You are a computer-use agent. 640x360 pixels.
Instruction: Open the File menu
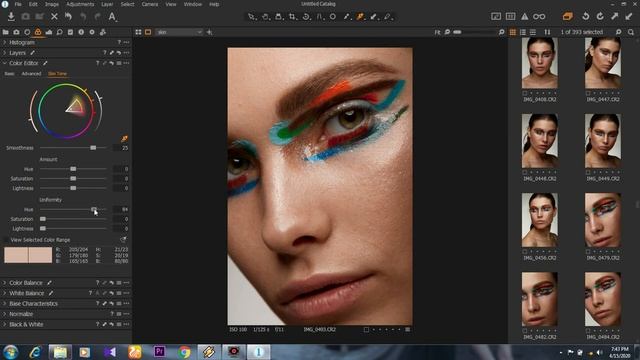(x=18, y=4)
